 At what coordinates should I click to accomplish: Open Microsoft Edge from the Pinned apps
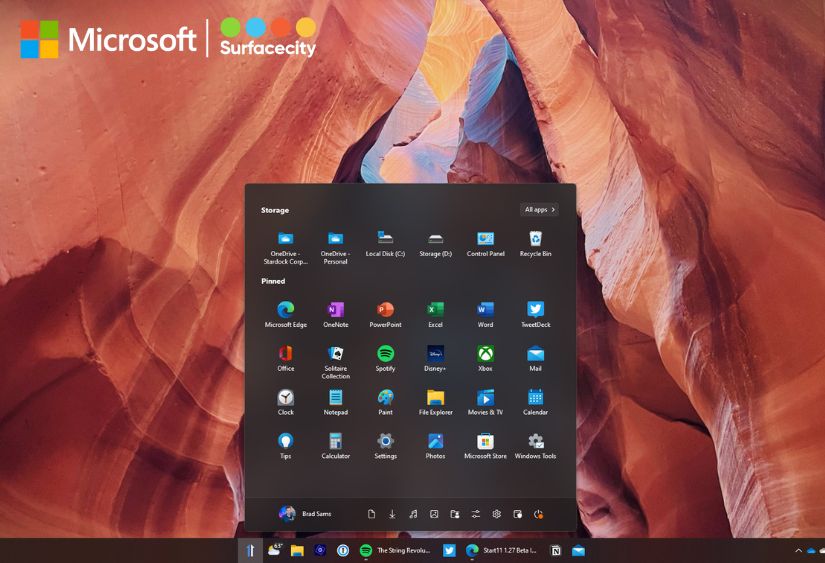(x=286, y=310)
